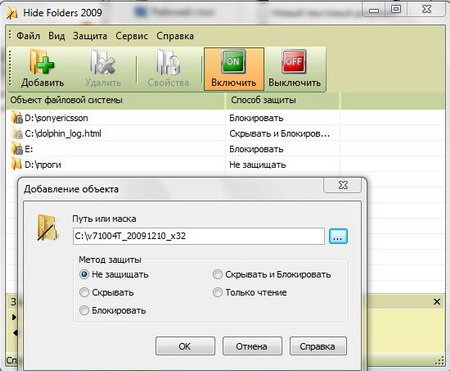This screenshot has height=371, width=450.
Task: Click the Добавить (Add) toolbar icon
Action: [42, 69]
